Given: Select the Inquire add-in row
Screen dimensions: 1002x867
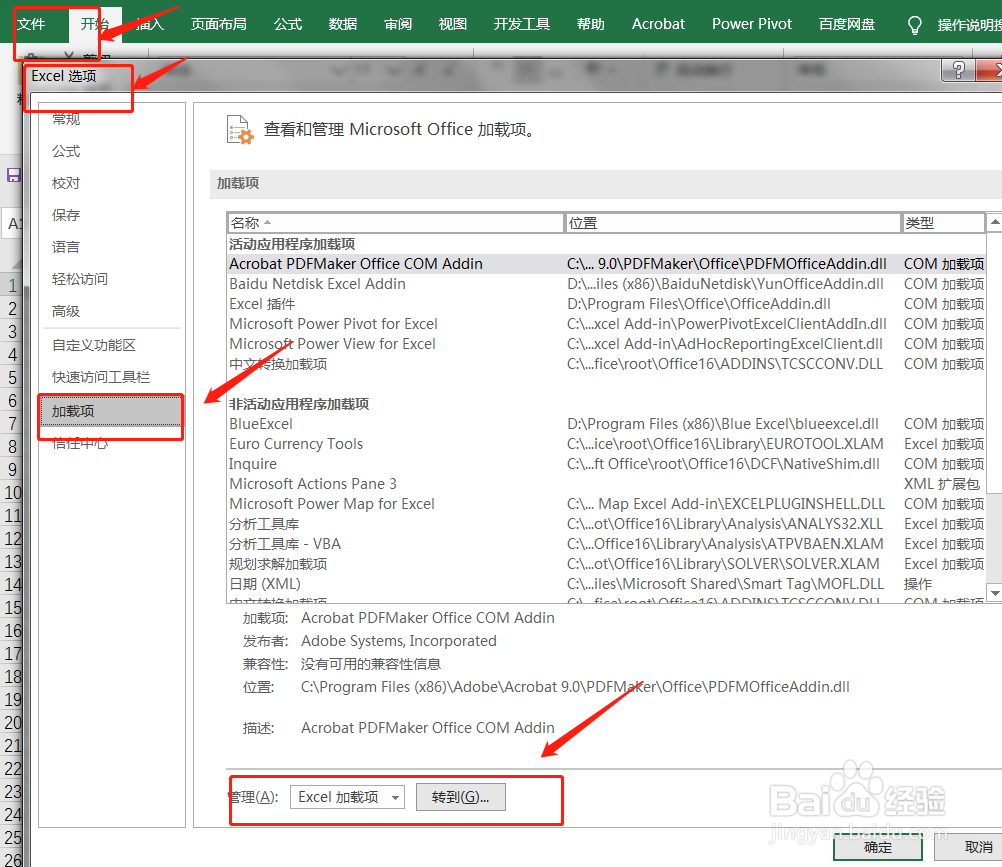Looking at the screenshot, I should 606,464.
